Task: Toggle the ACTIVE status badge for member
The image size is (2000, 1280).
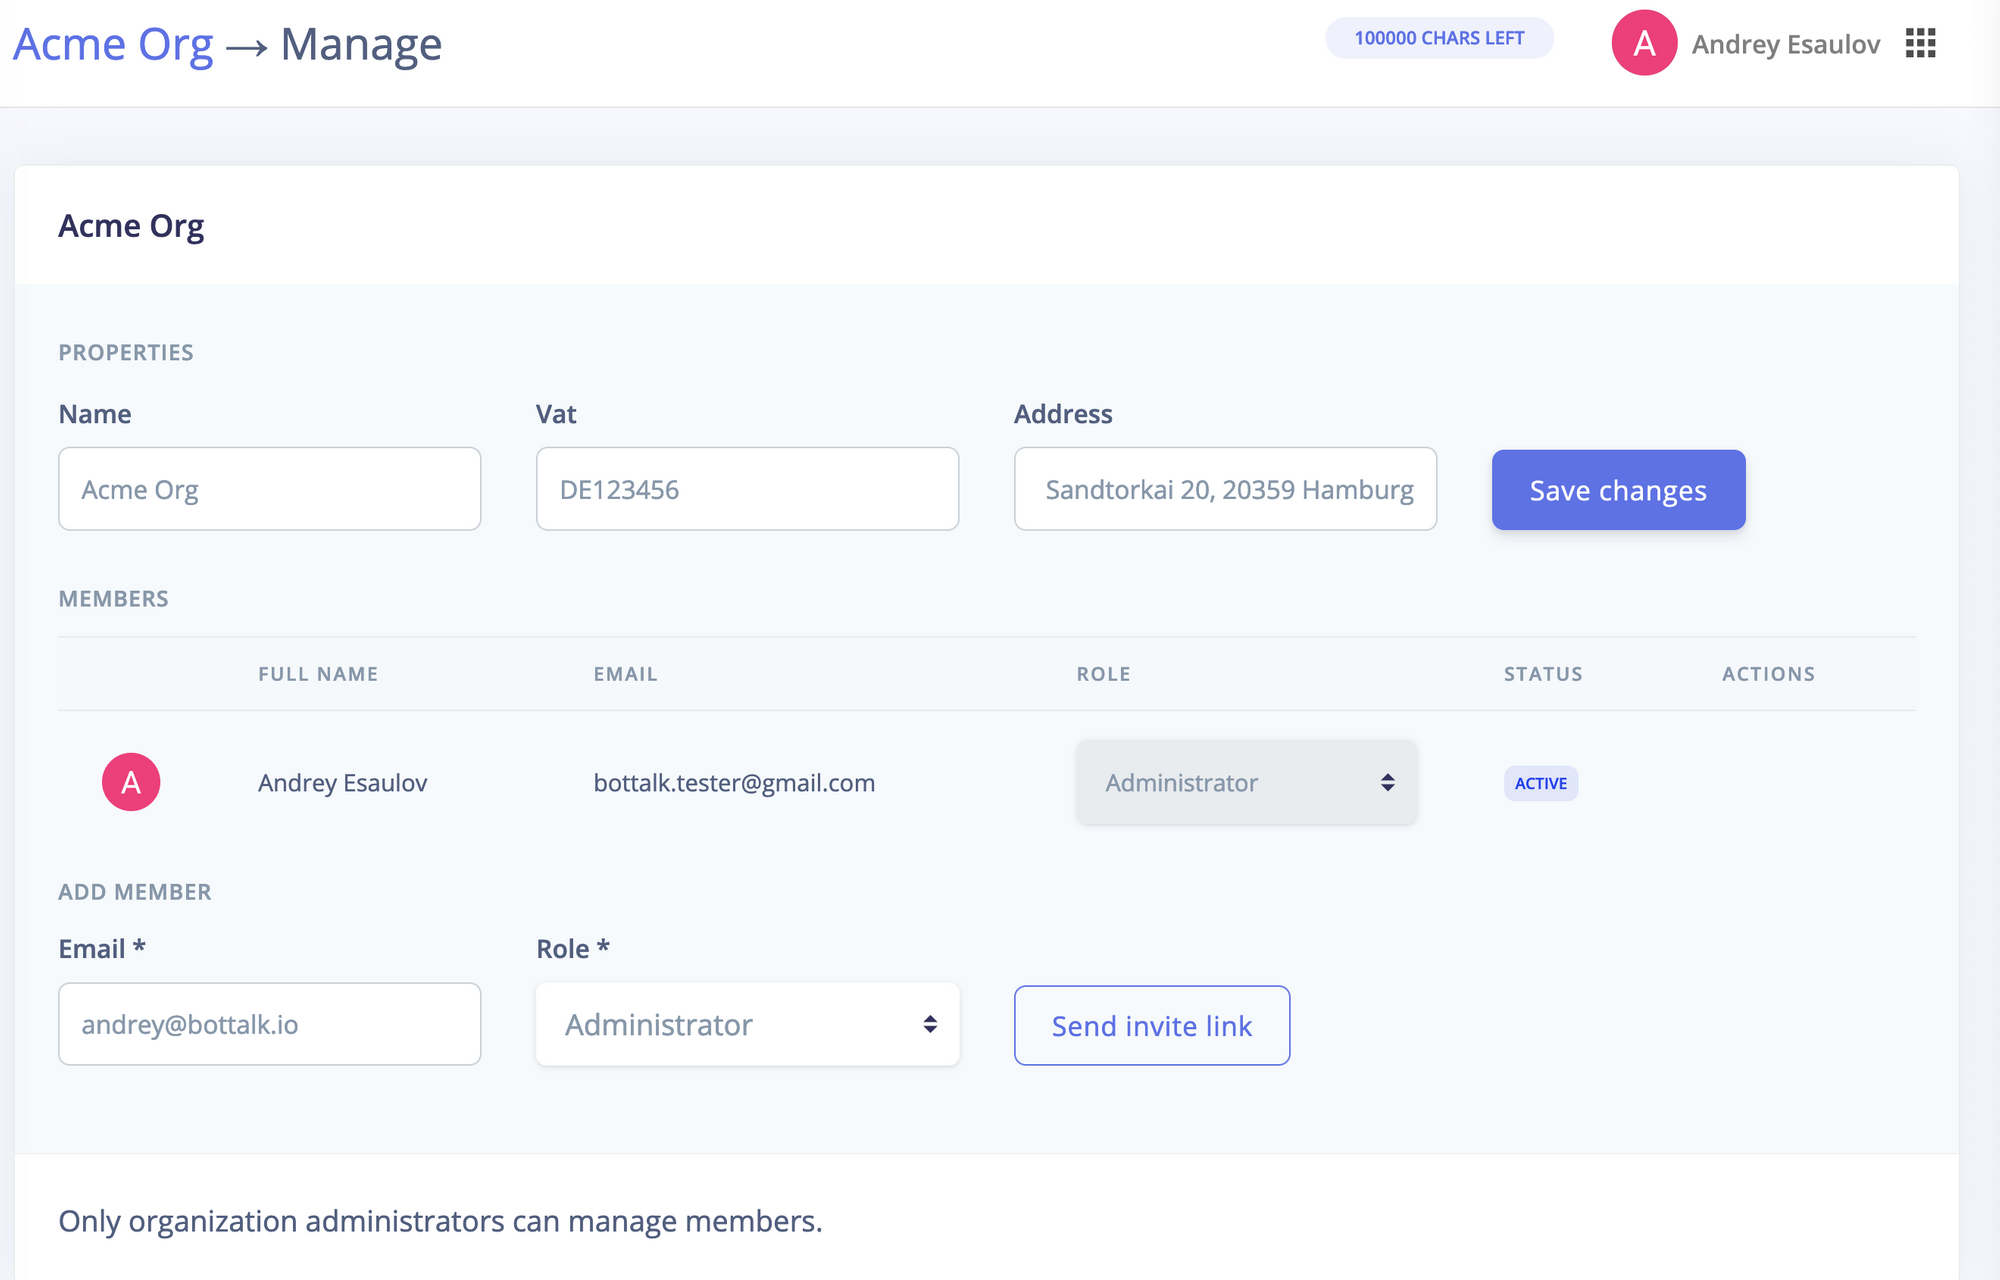Action: tap(1541, 781)
